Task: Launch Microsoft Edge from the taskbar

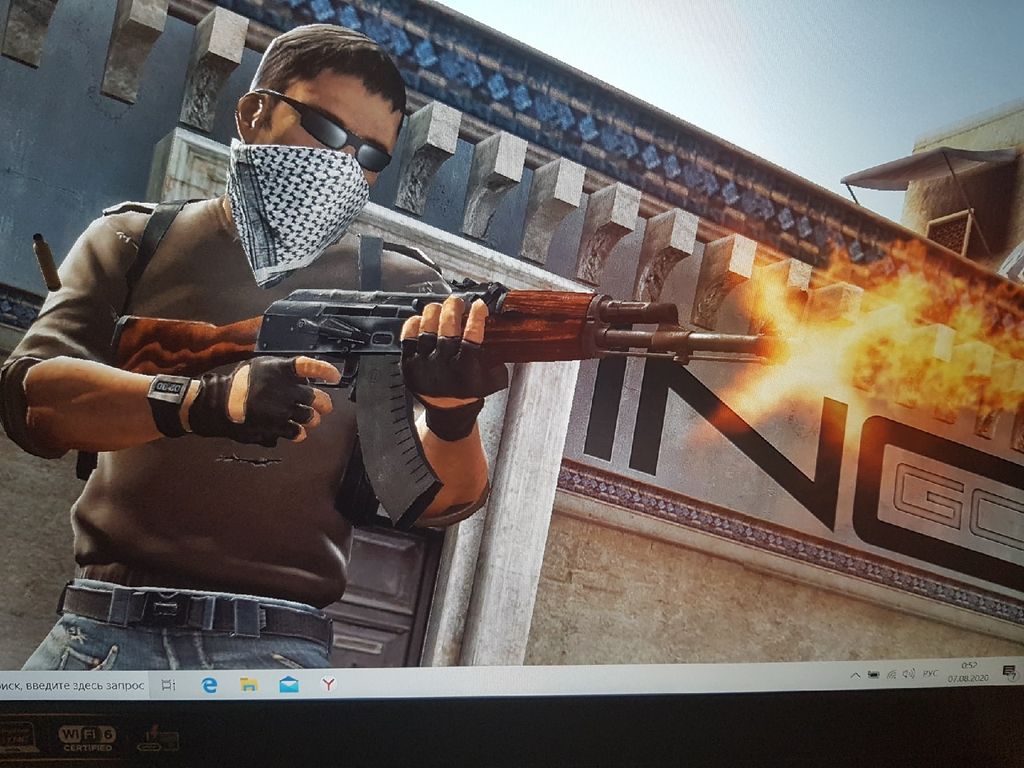Action: (209, 684)
